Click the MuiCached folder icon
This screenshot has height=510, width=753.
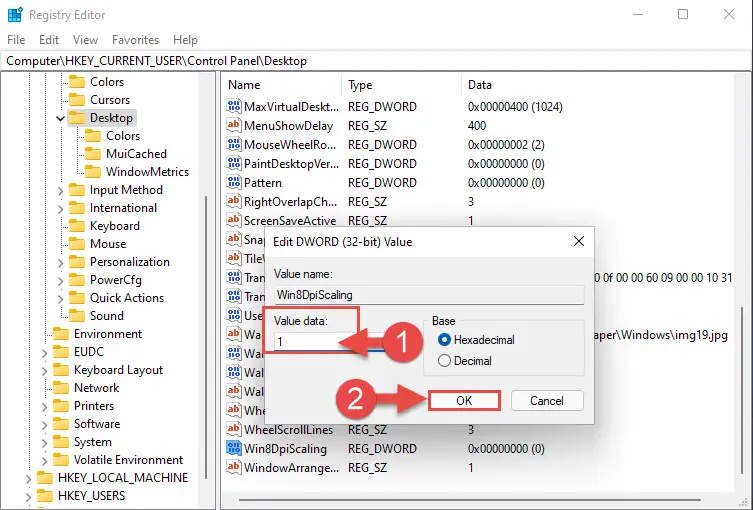click(93, 154)
